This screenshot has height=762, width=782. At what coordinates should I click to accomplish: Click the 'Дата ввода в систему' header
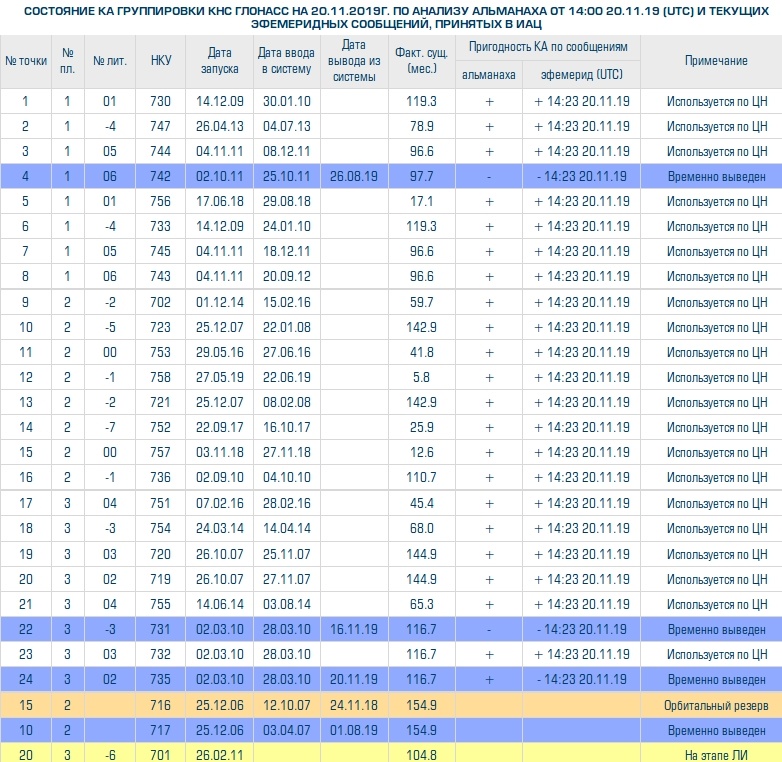(287, 61)
